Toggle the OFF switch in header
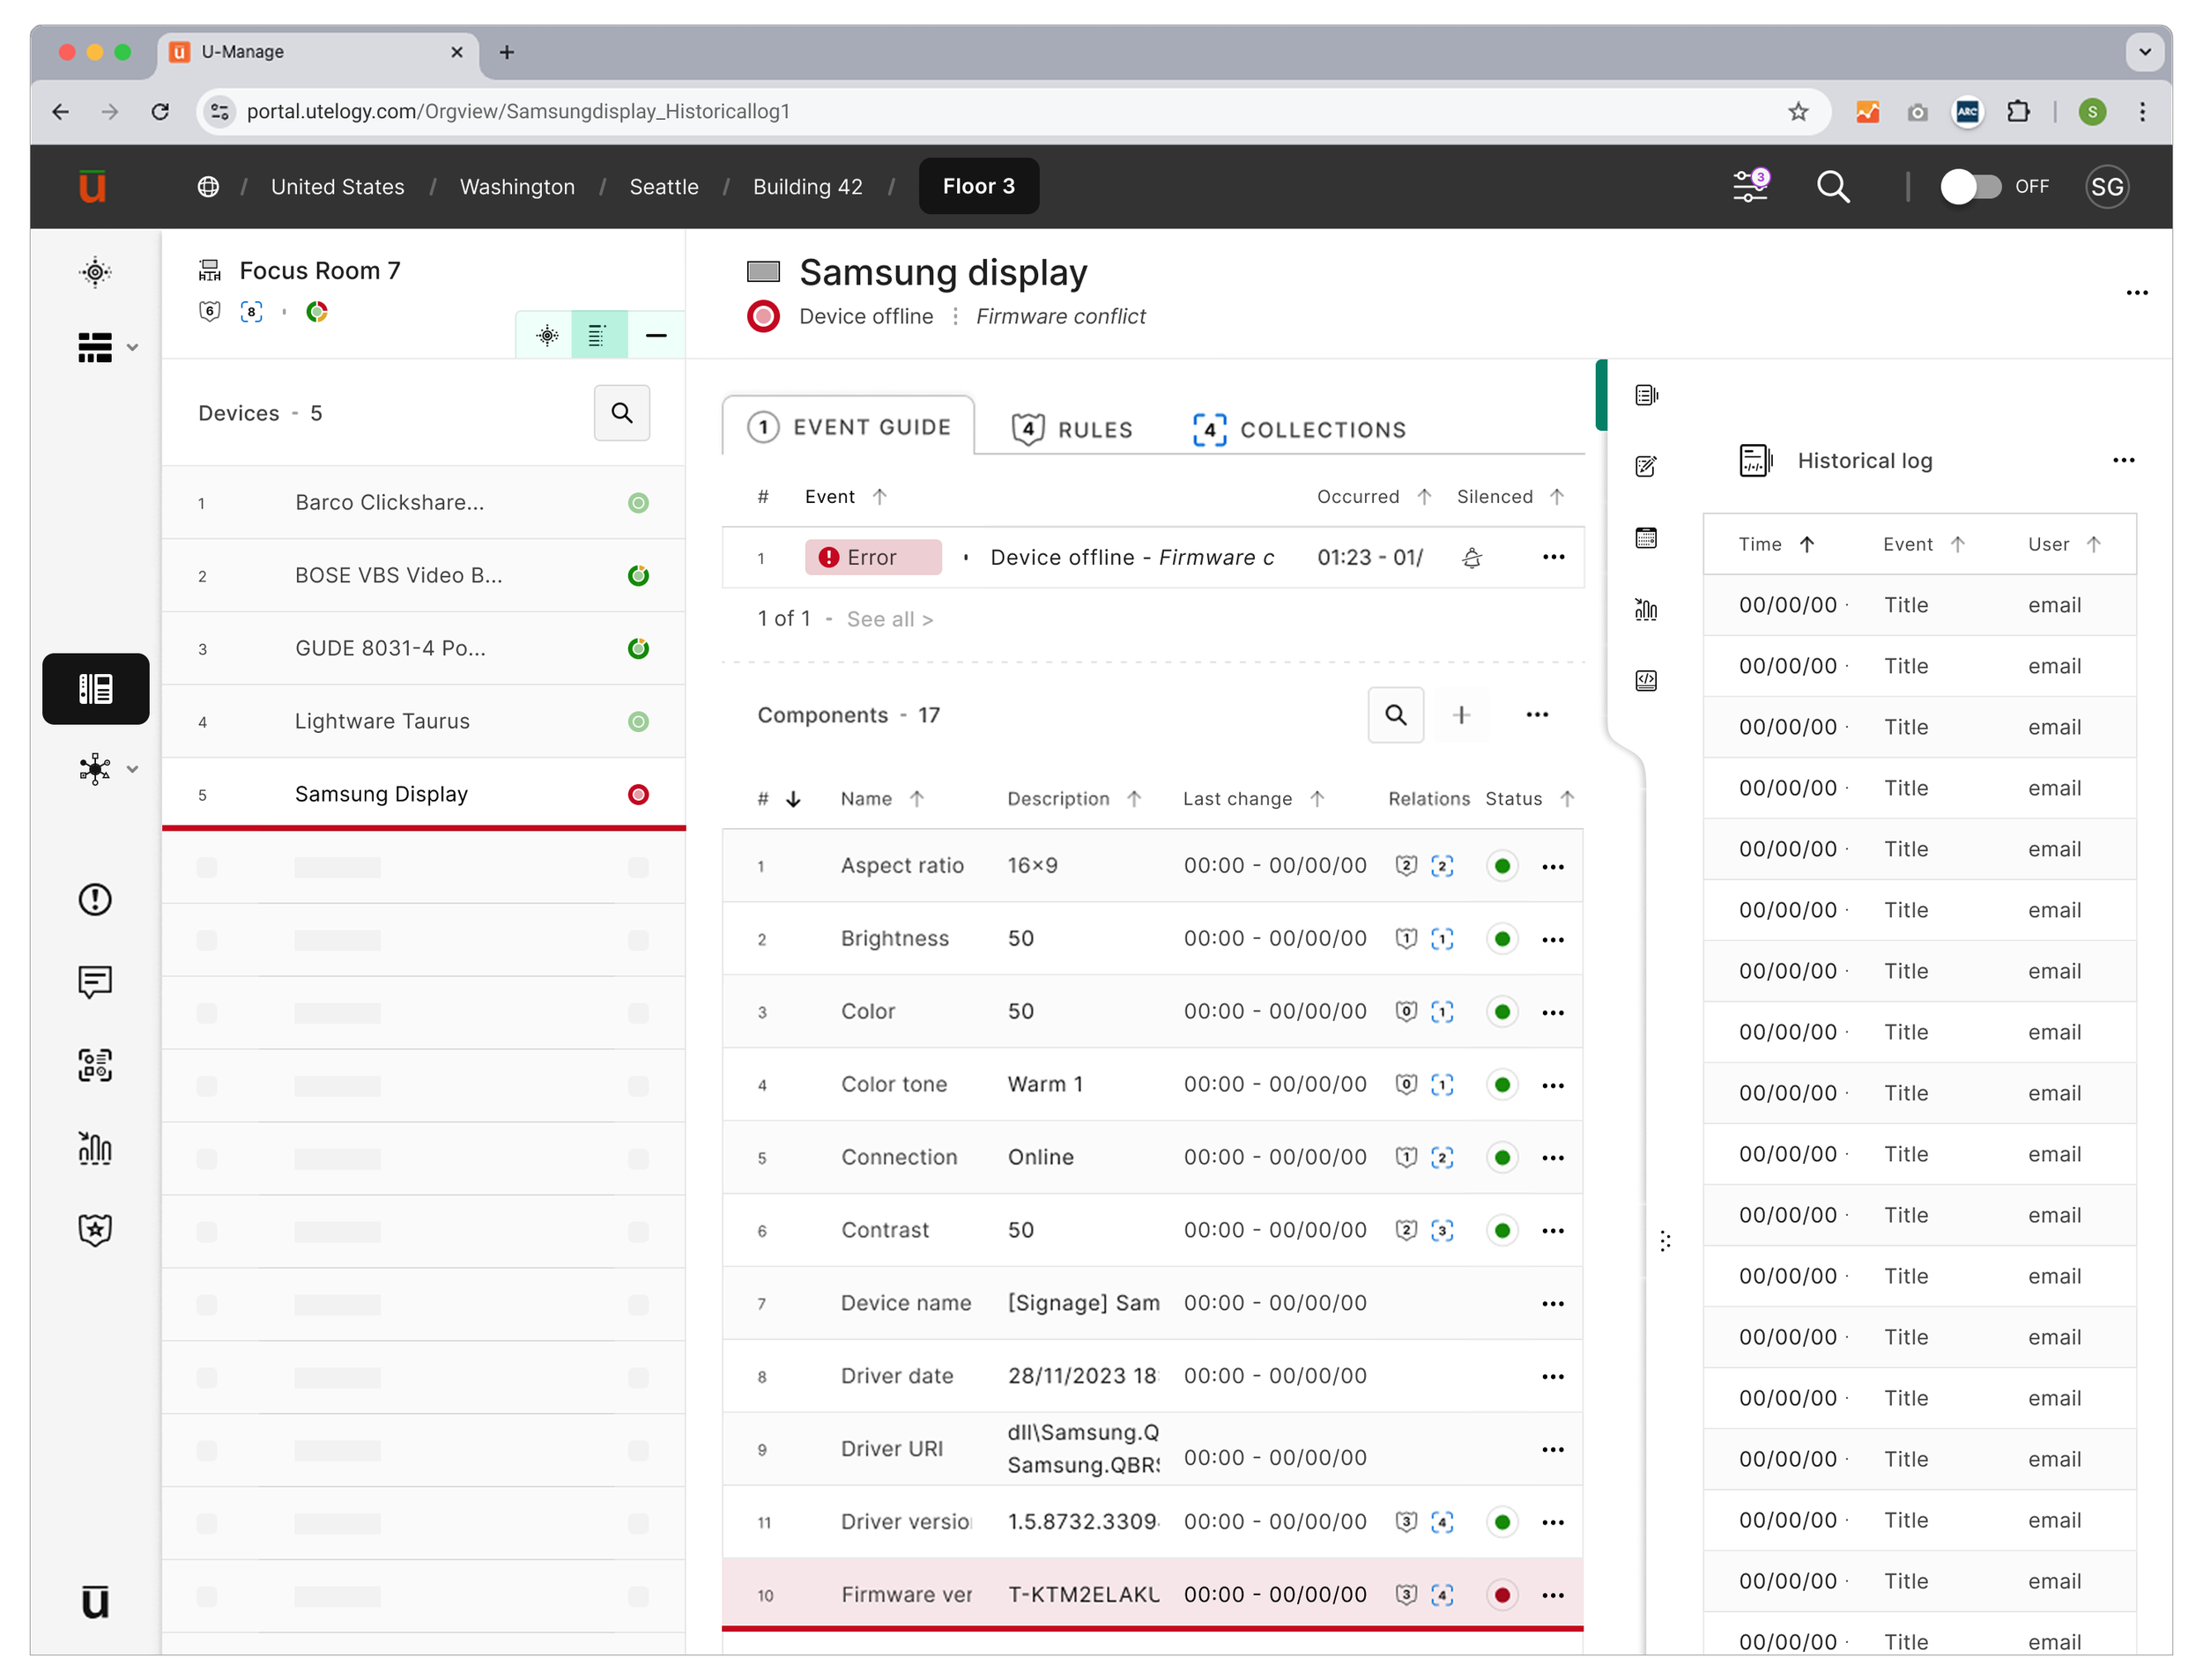The width and height of the screenshot is (2203, 1680). coord(1970,187)
